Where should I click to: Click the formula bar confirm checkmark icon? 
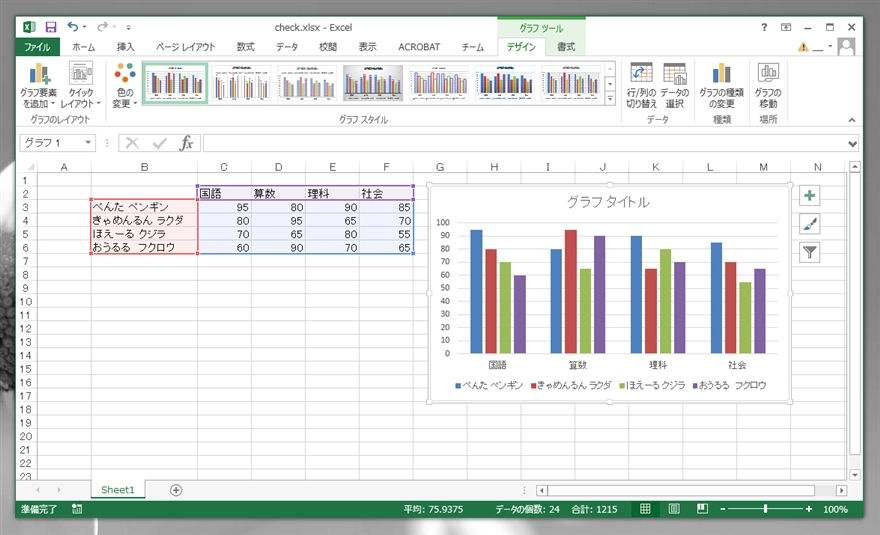159,143
